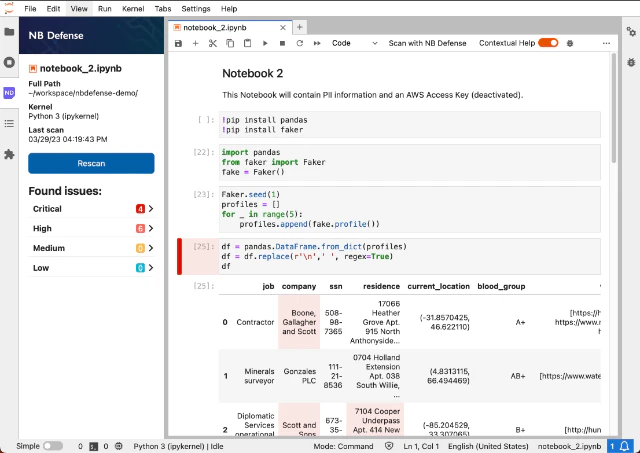Open the Run menu
The height and width of the screenshot is (453, 640).
[104, 9]
